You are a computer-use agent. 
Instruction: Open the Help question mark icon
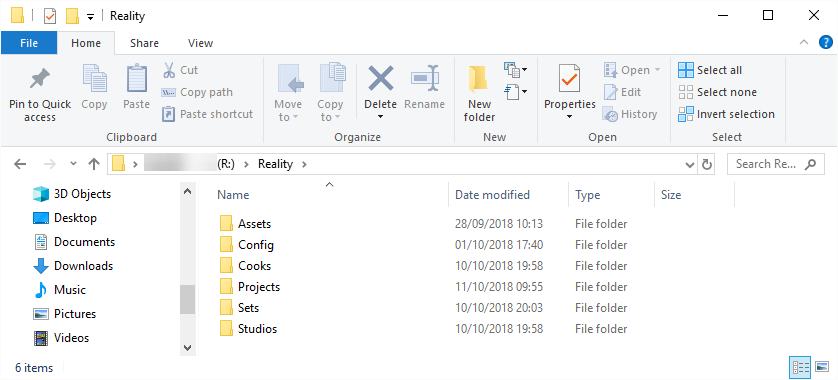click(x=826, y=43)
